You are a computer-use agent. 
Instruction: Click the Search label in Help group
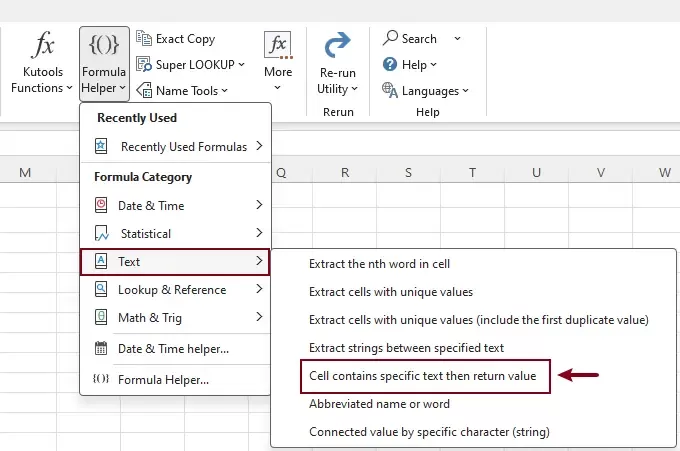pos(419,39)
